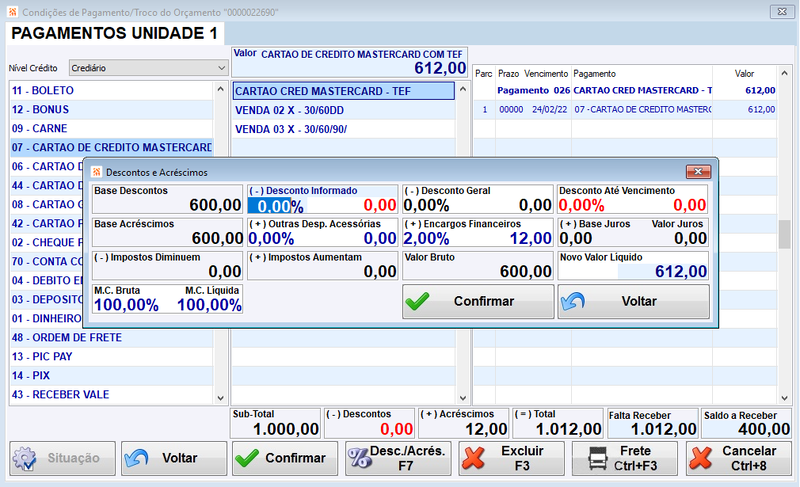The width and height of the screenshot is (800, 487).
Task: Click the blue return arrow on bottom Voltar
Action: point(136,458)
